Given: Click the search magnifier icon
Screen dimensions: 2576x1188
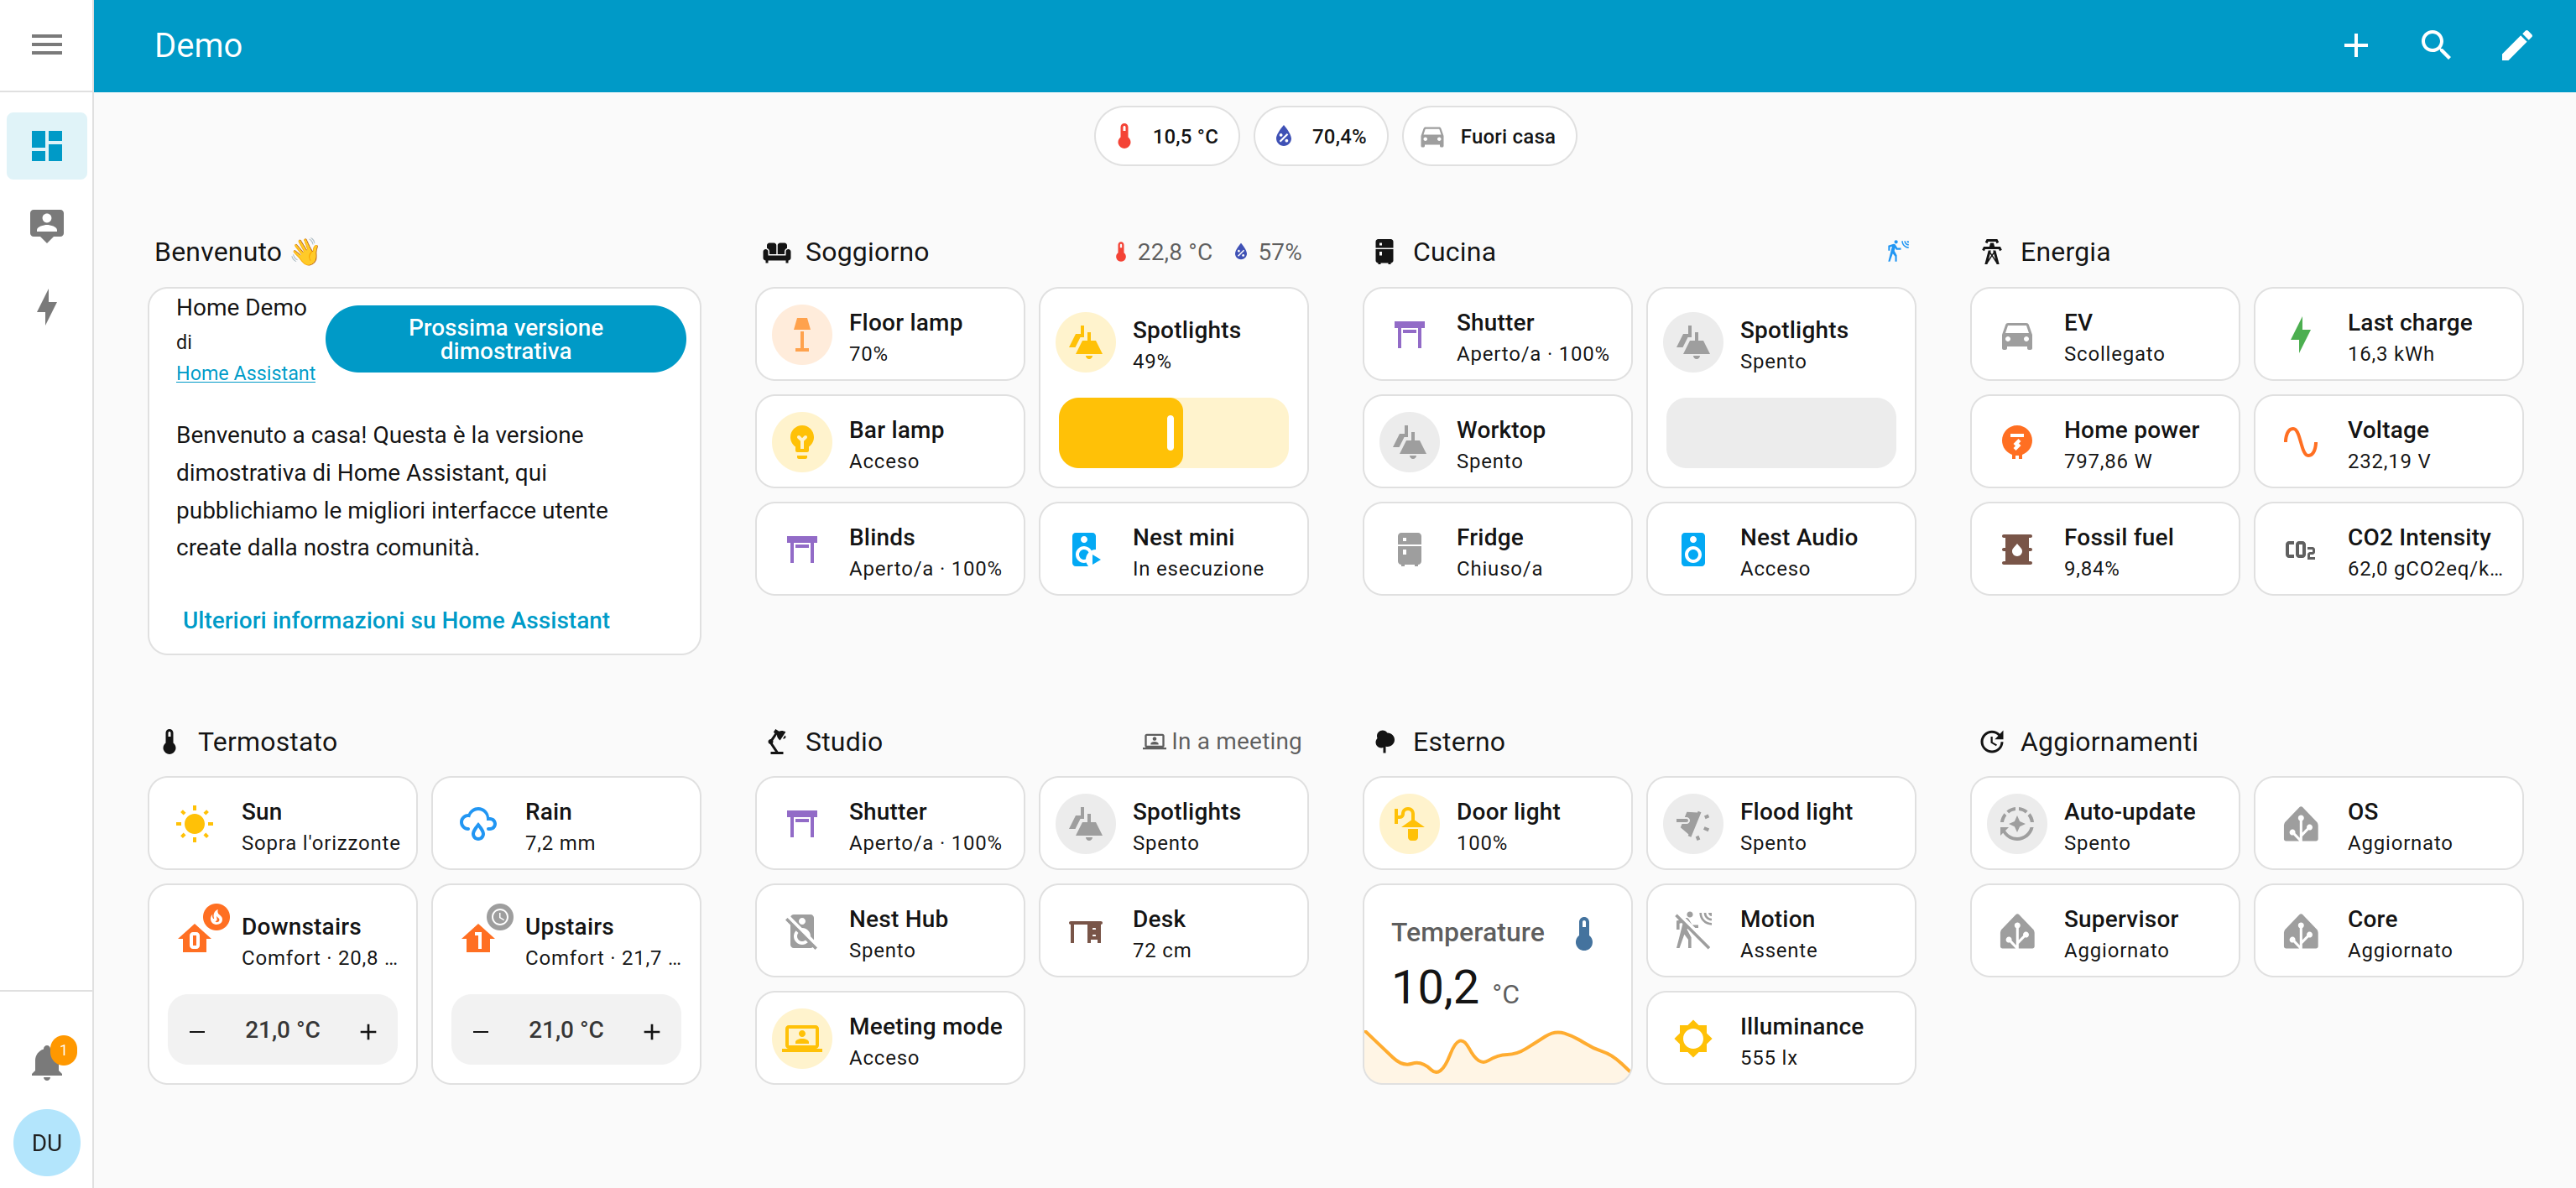Looking at the screenshot, I should click(x=2434, y=45).
